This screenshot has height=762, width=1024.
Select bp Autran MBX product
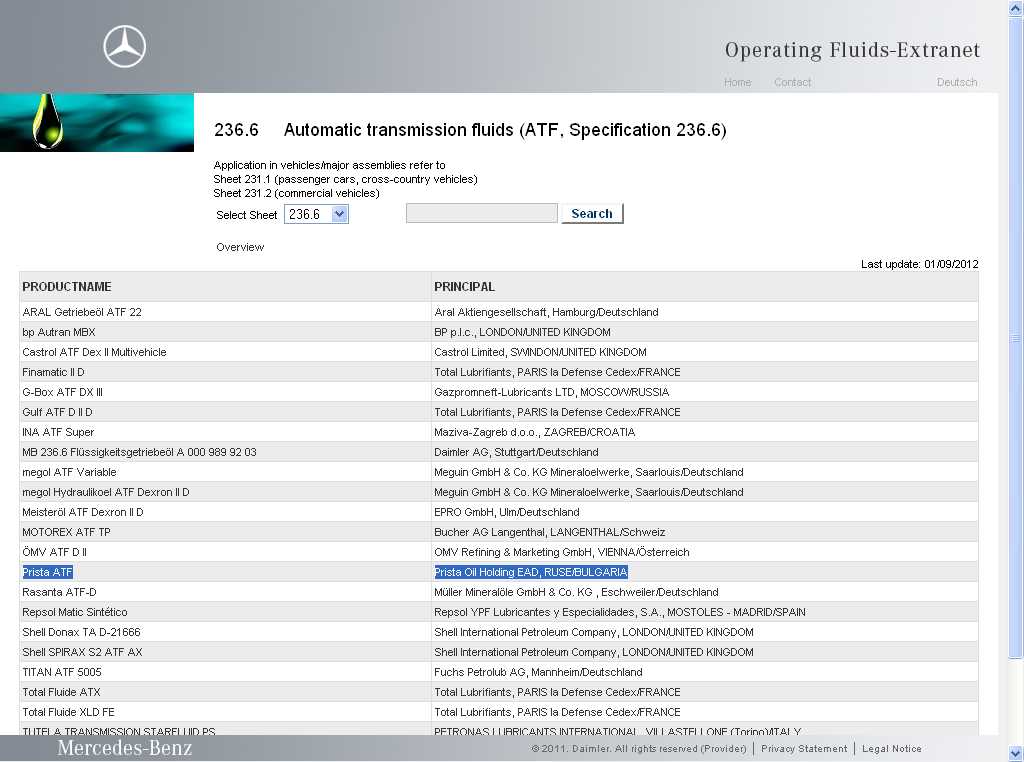(x=59, y=332)
